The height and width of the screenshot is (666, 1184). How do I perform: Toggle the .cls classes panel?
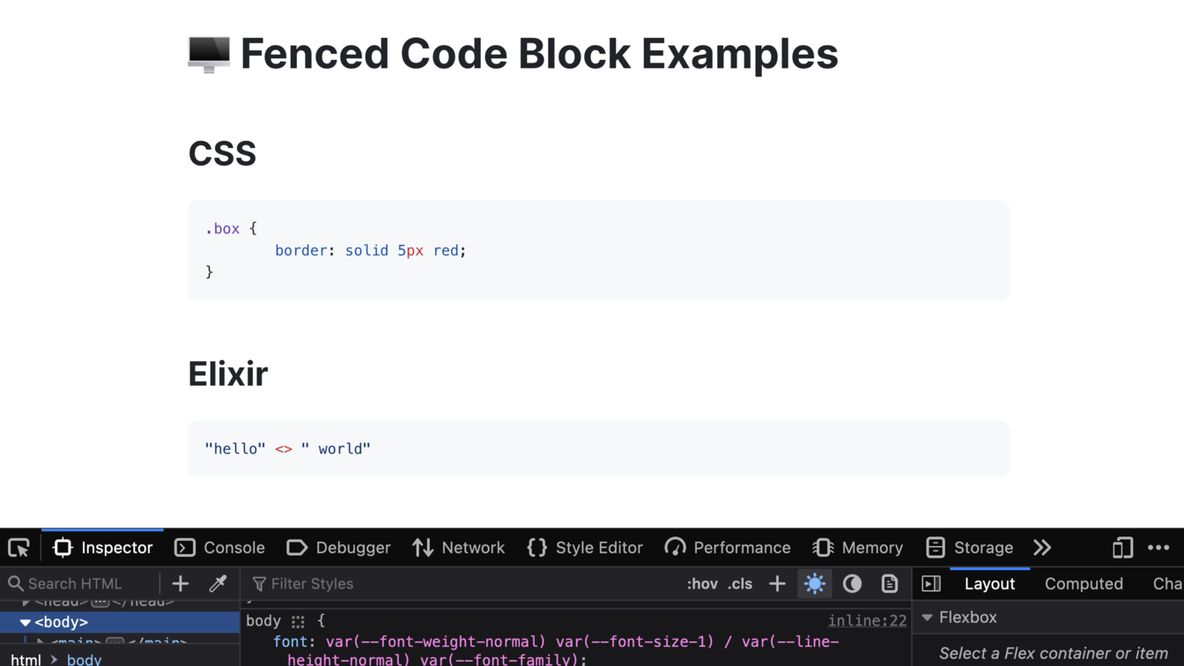pyautogui.click(x=740, y=584)
